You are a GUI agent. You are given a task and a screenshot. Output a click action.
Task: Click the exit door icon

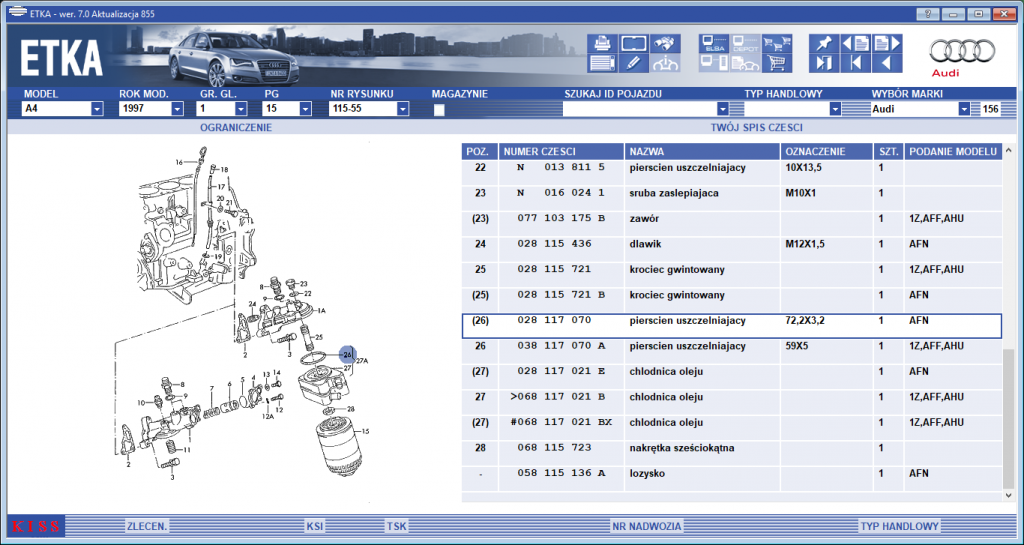point(824,63)
